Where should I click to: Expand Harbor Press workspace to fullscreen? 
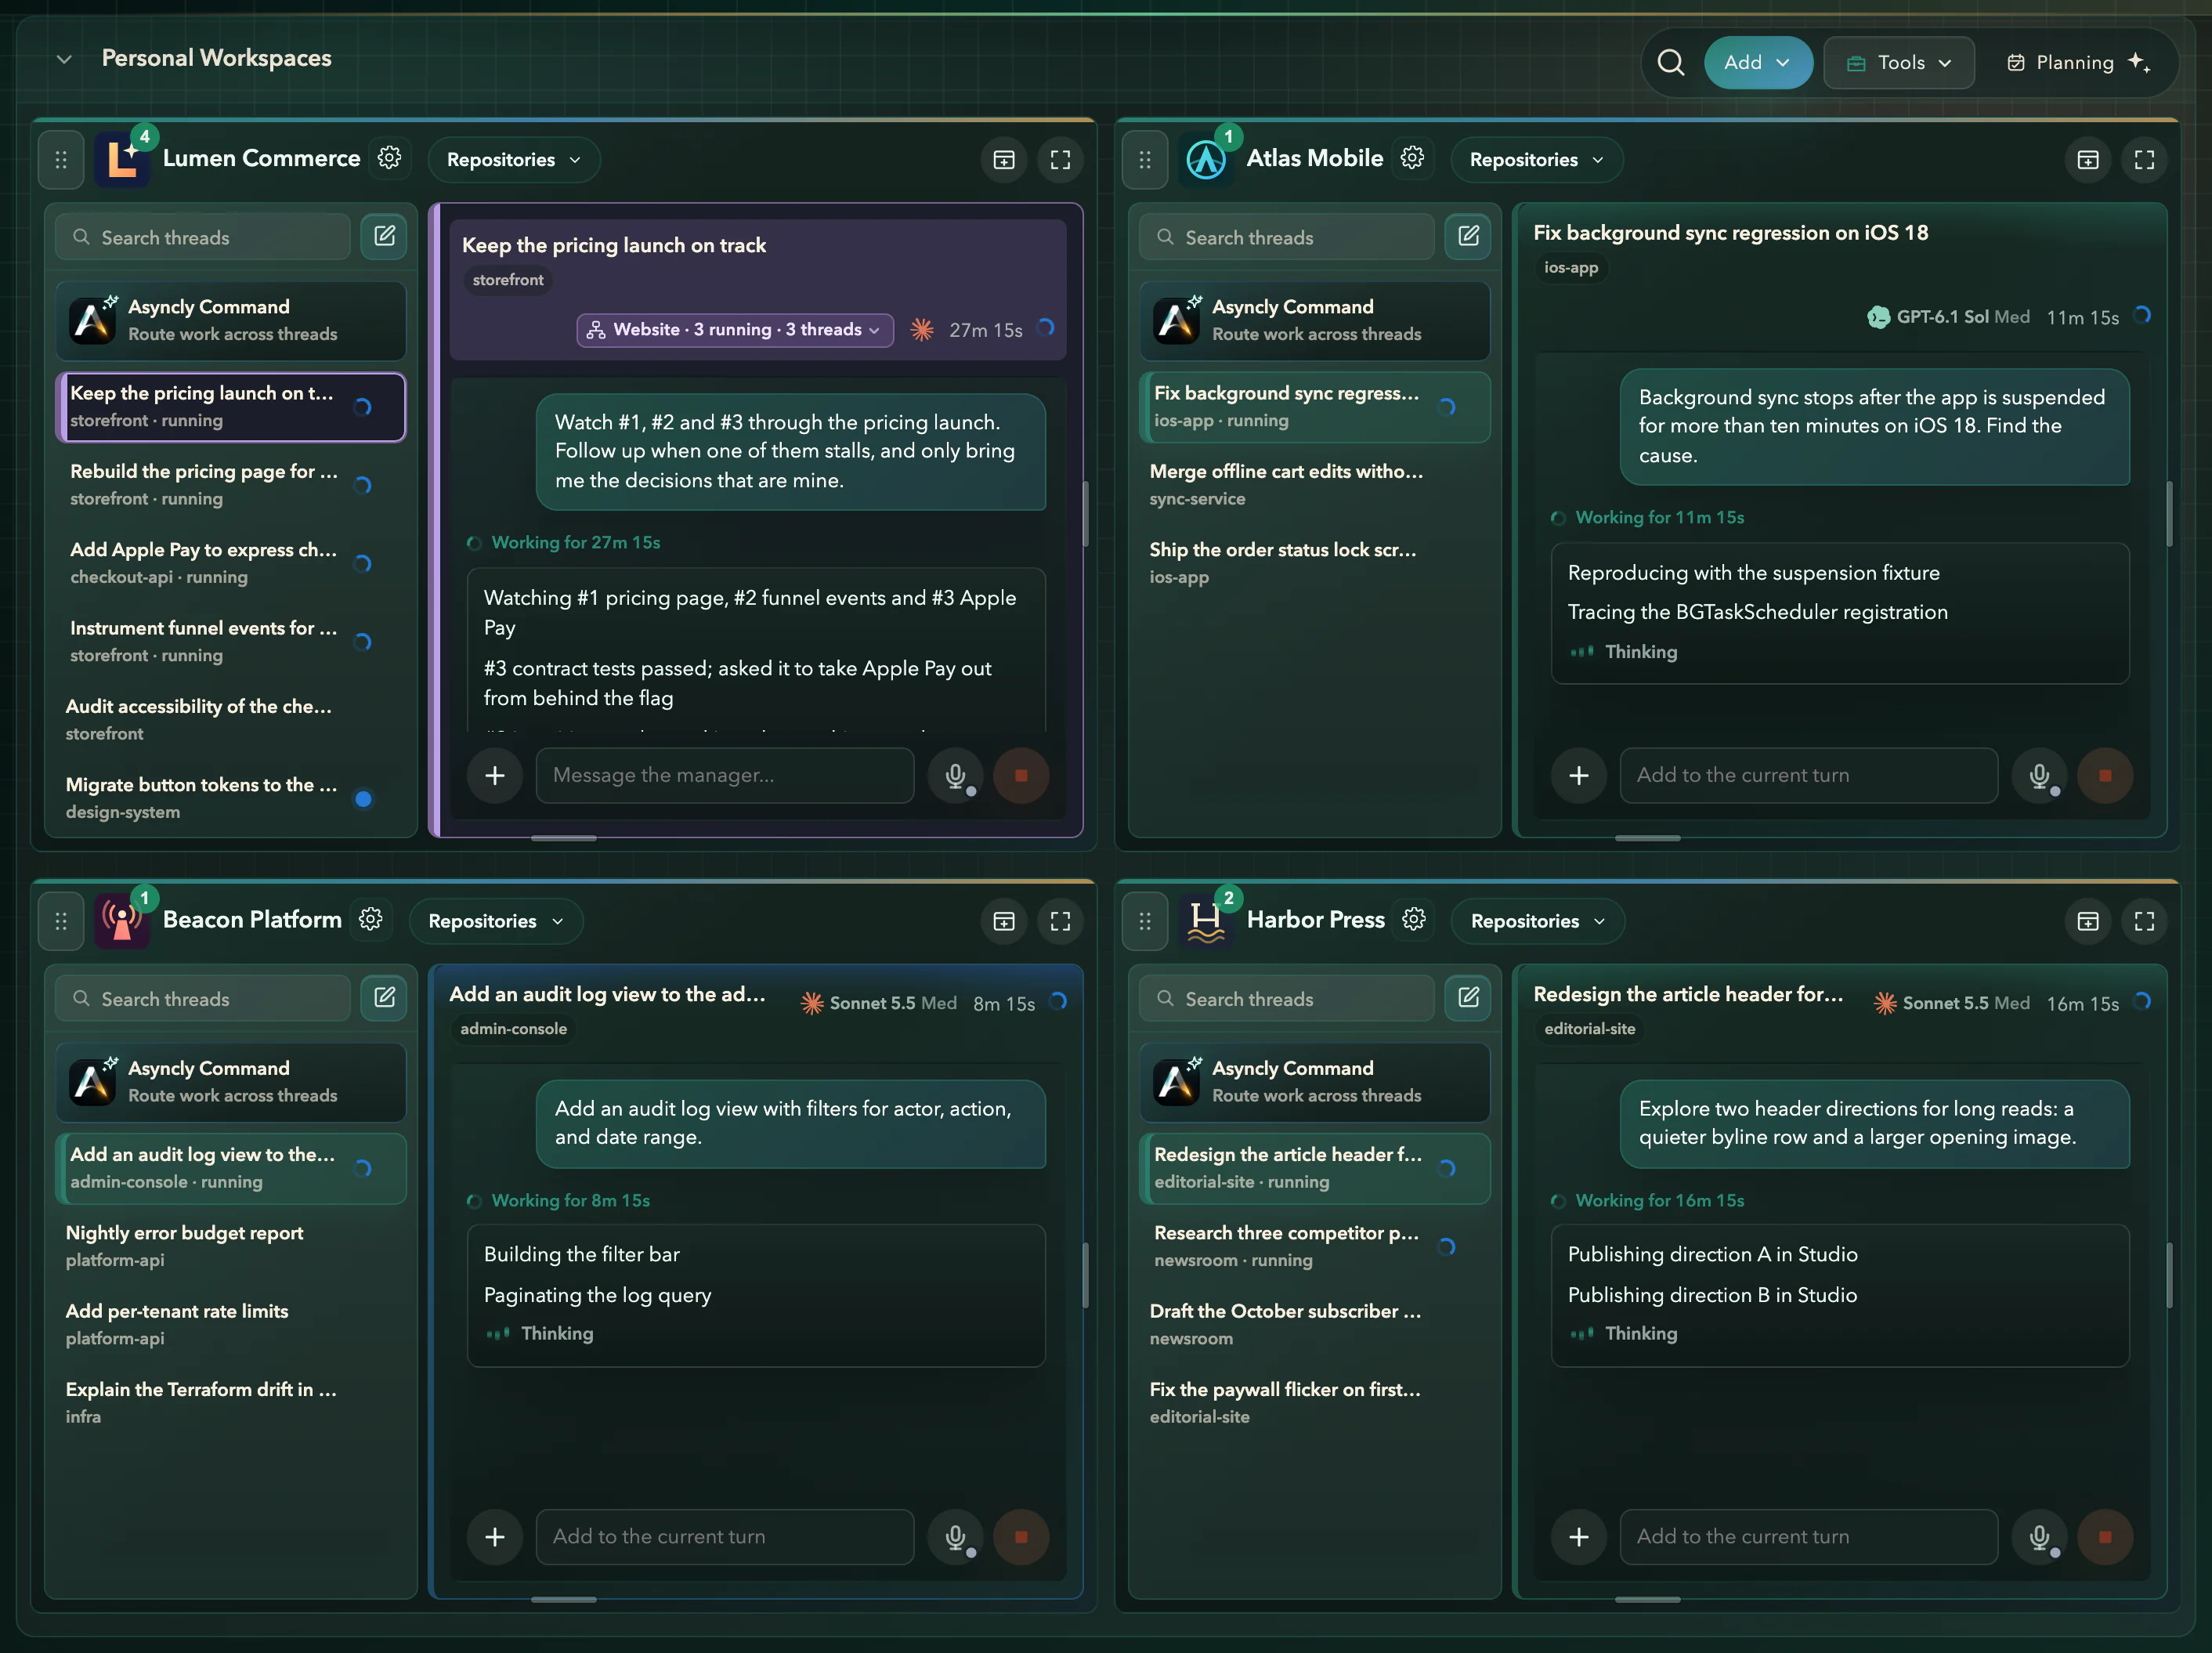2144,920
